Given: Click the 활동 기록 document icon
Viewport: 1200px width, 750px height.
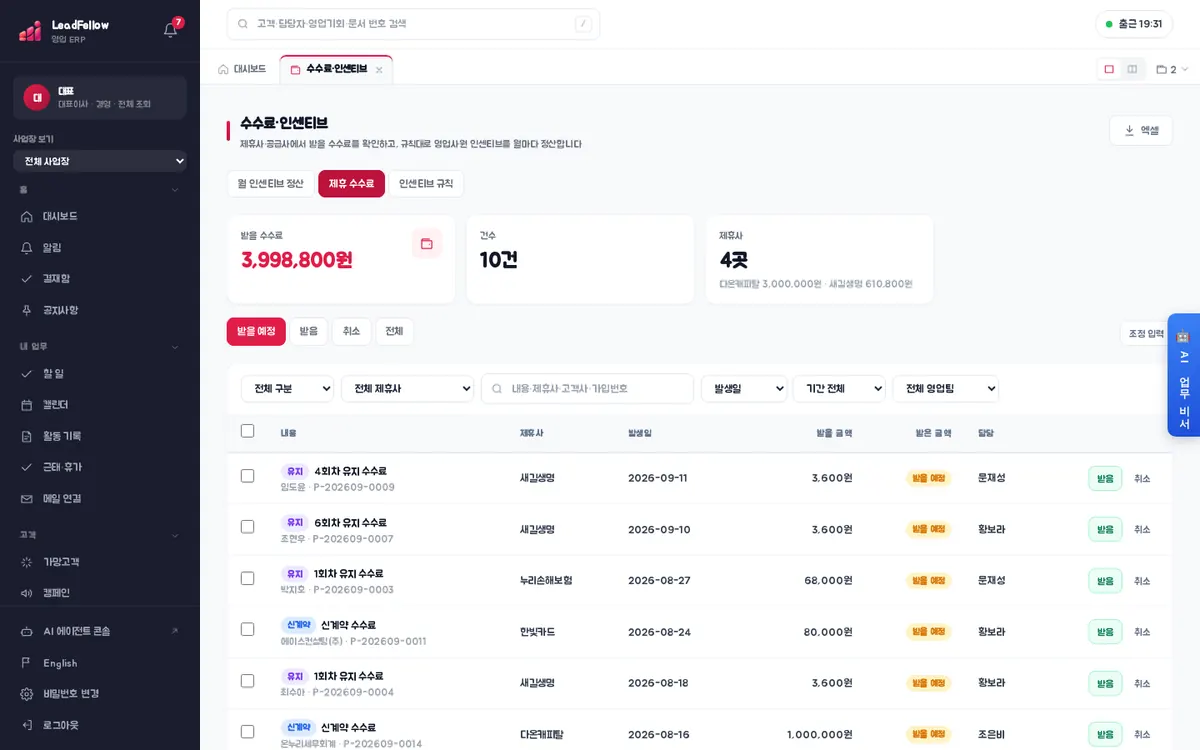Looking at the screenshot, I should point(27,436).
